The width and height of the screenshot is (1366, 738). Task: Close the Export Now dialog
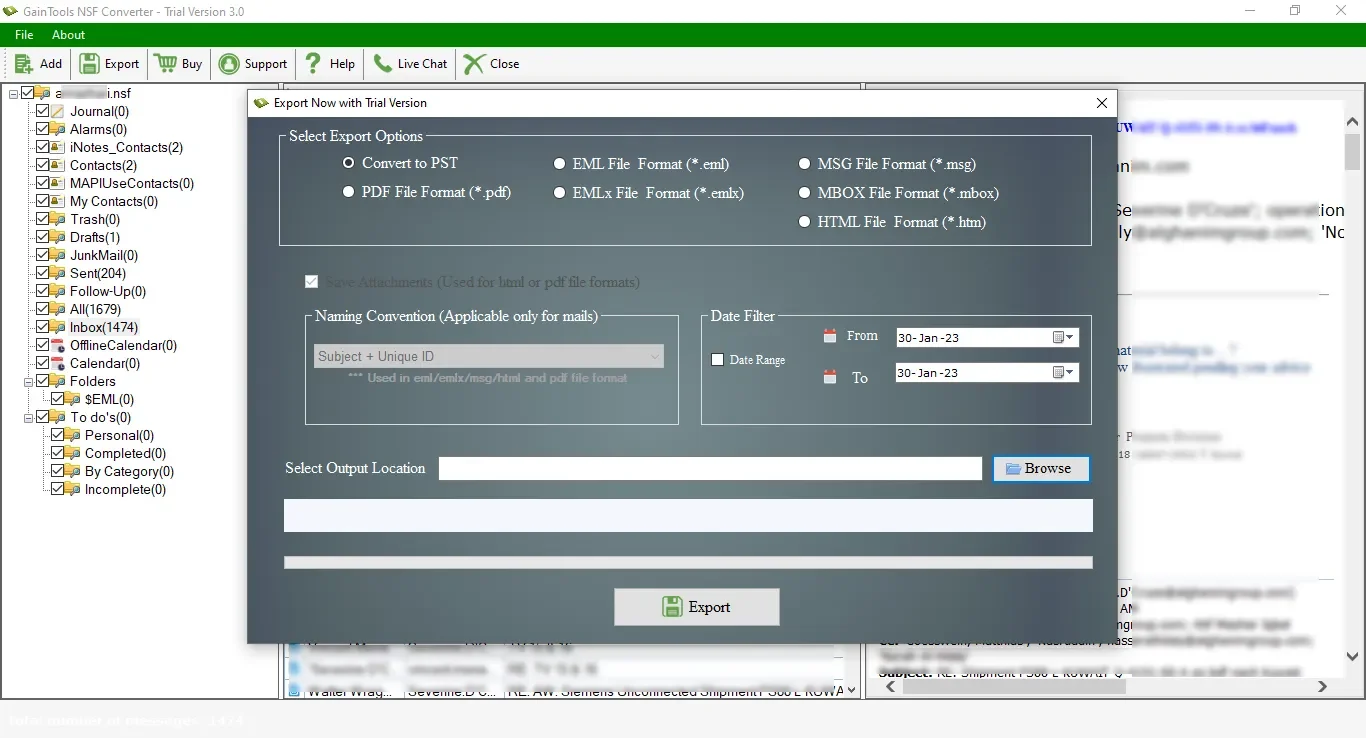pyautogui.click(x=1101, y=103)
